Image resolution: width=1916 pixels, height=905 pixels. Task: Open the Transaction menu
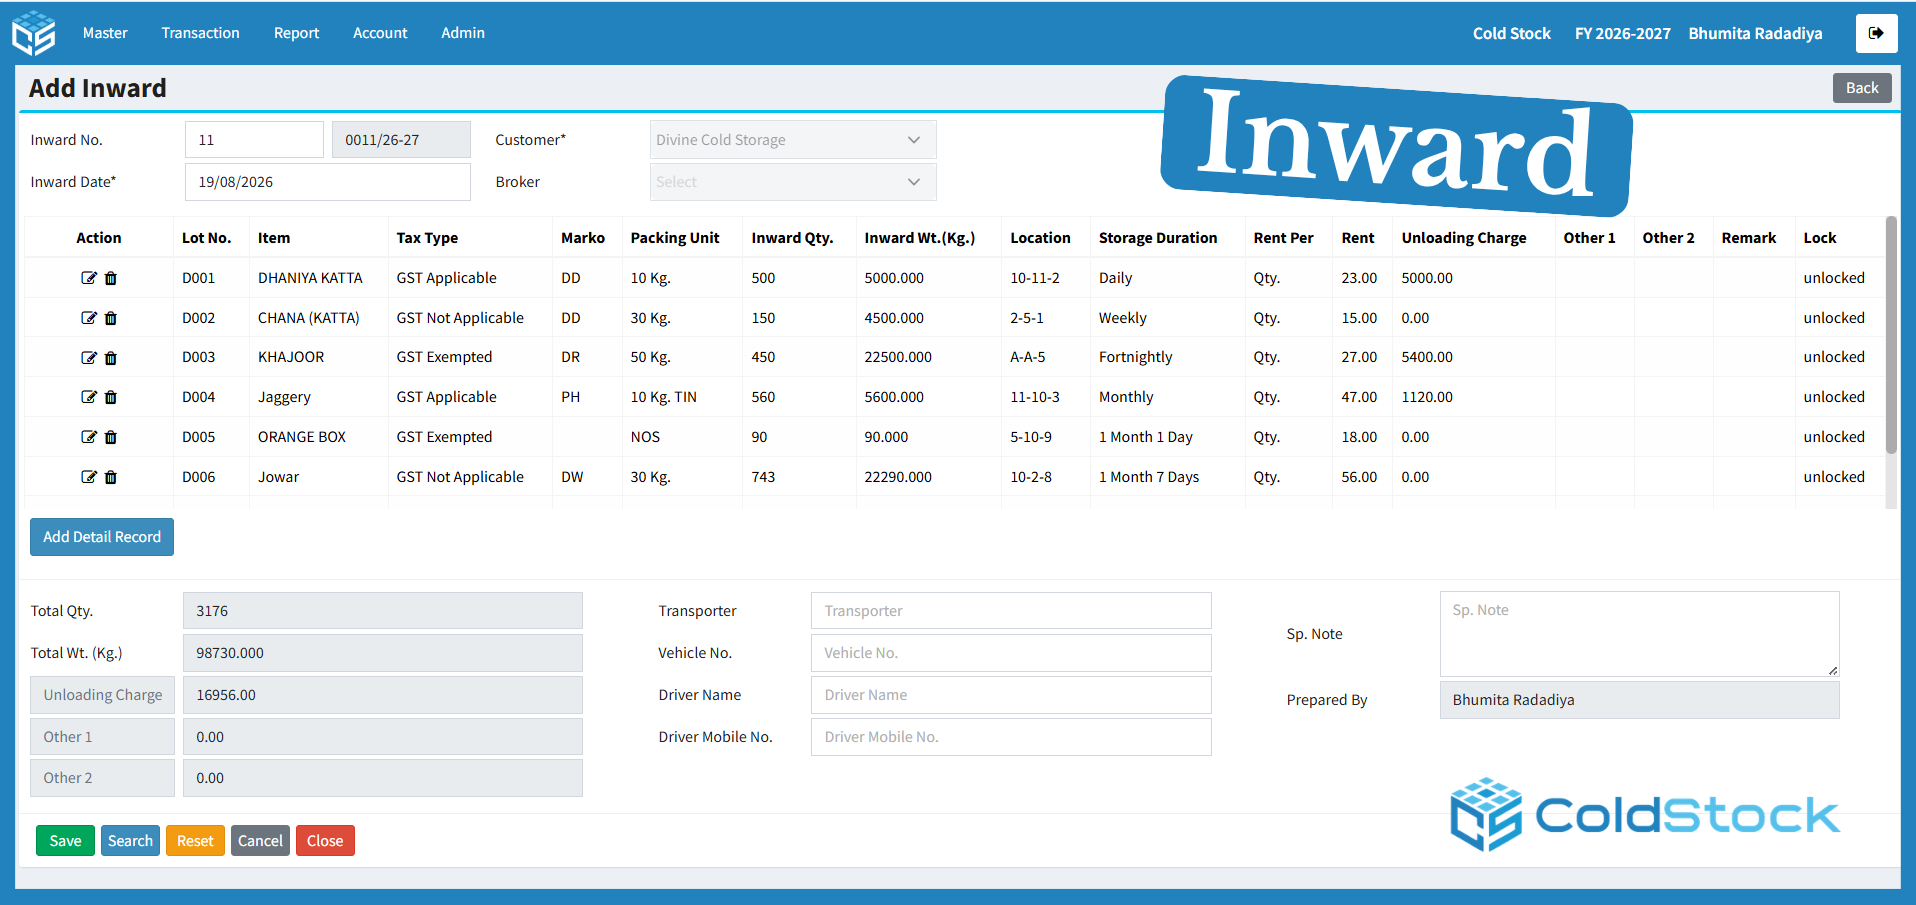pyautogui.click(x=201, y=33)
